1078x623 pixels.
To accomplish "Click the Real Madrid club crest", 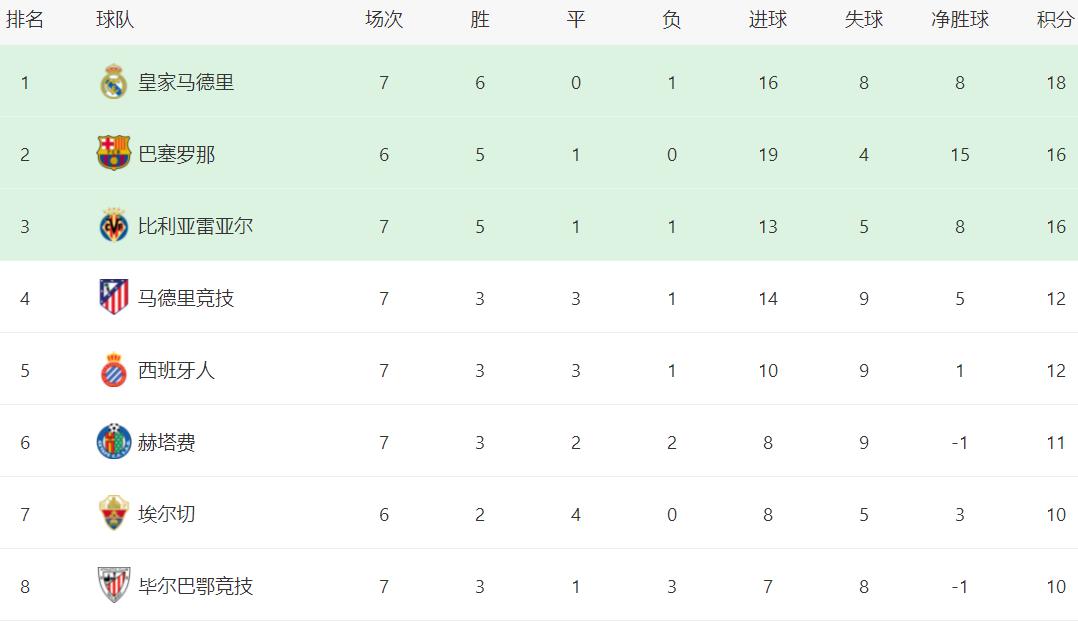I will coord(114,82).
